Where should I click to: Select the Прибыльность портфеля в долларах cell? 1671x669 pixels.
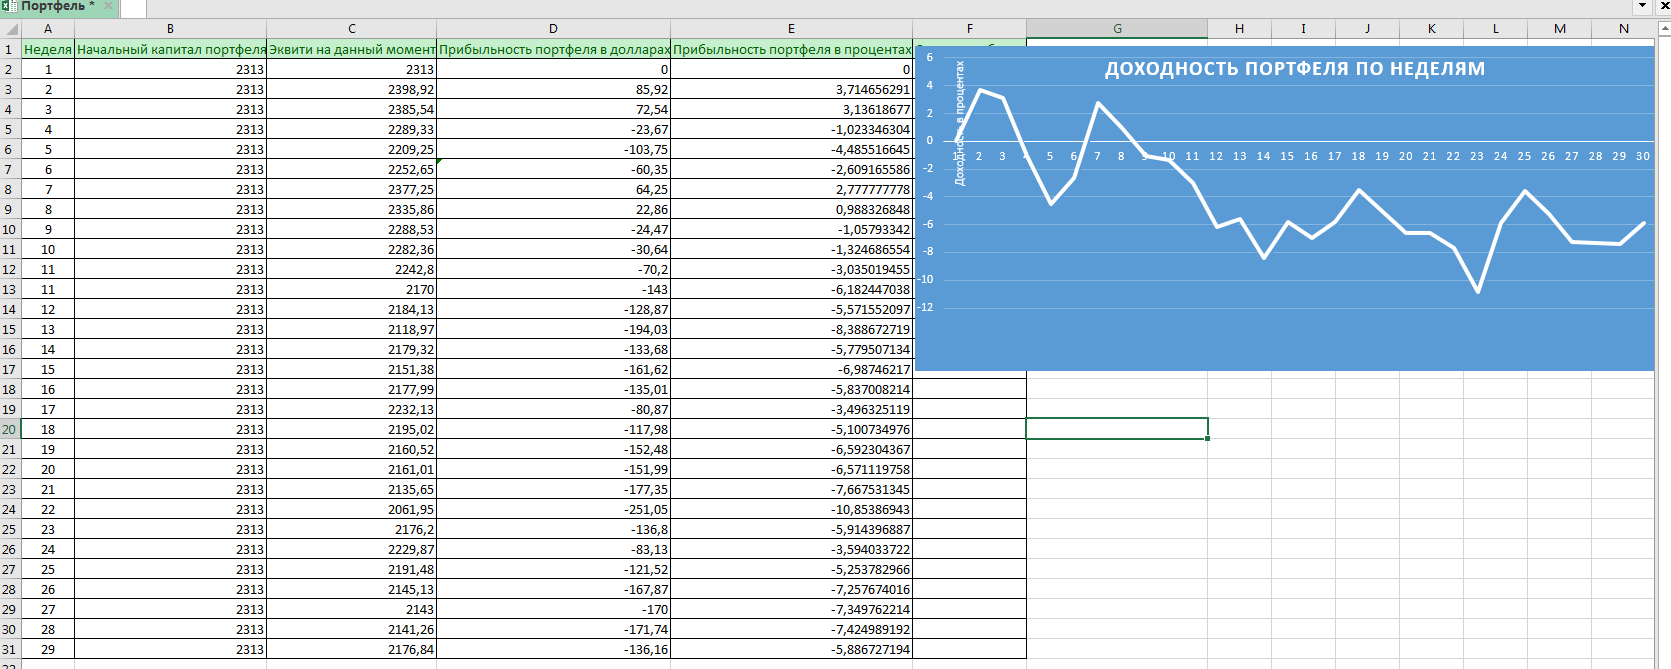tap(553, 49)
